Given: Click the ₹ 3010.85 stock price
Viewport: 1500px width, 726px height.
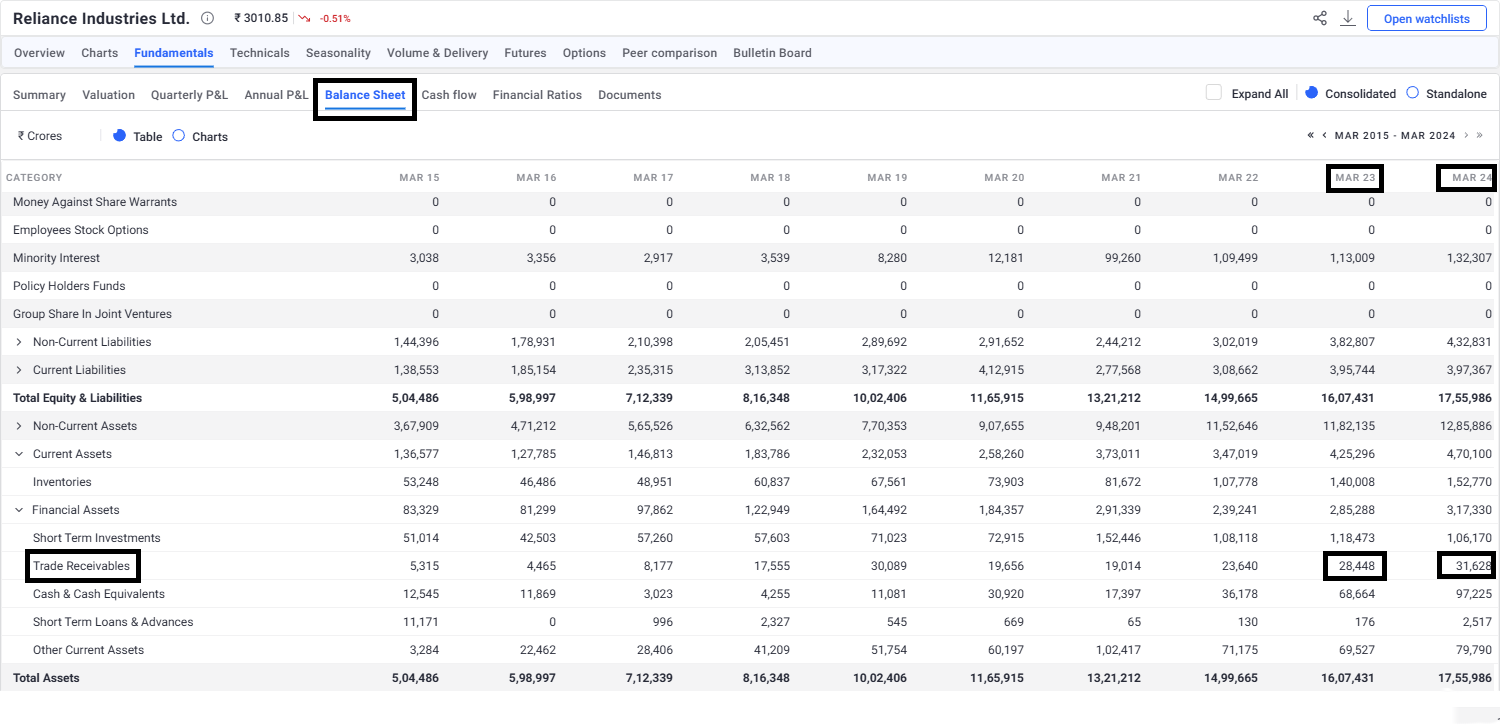Looking at the screenshot, I should click(x=261, y=18).
